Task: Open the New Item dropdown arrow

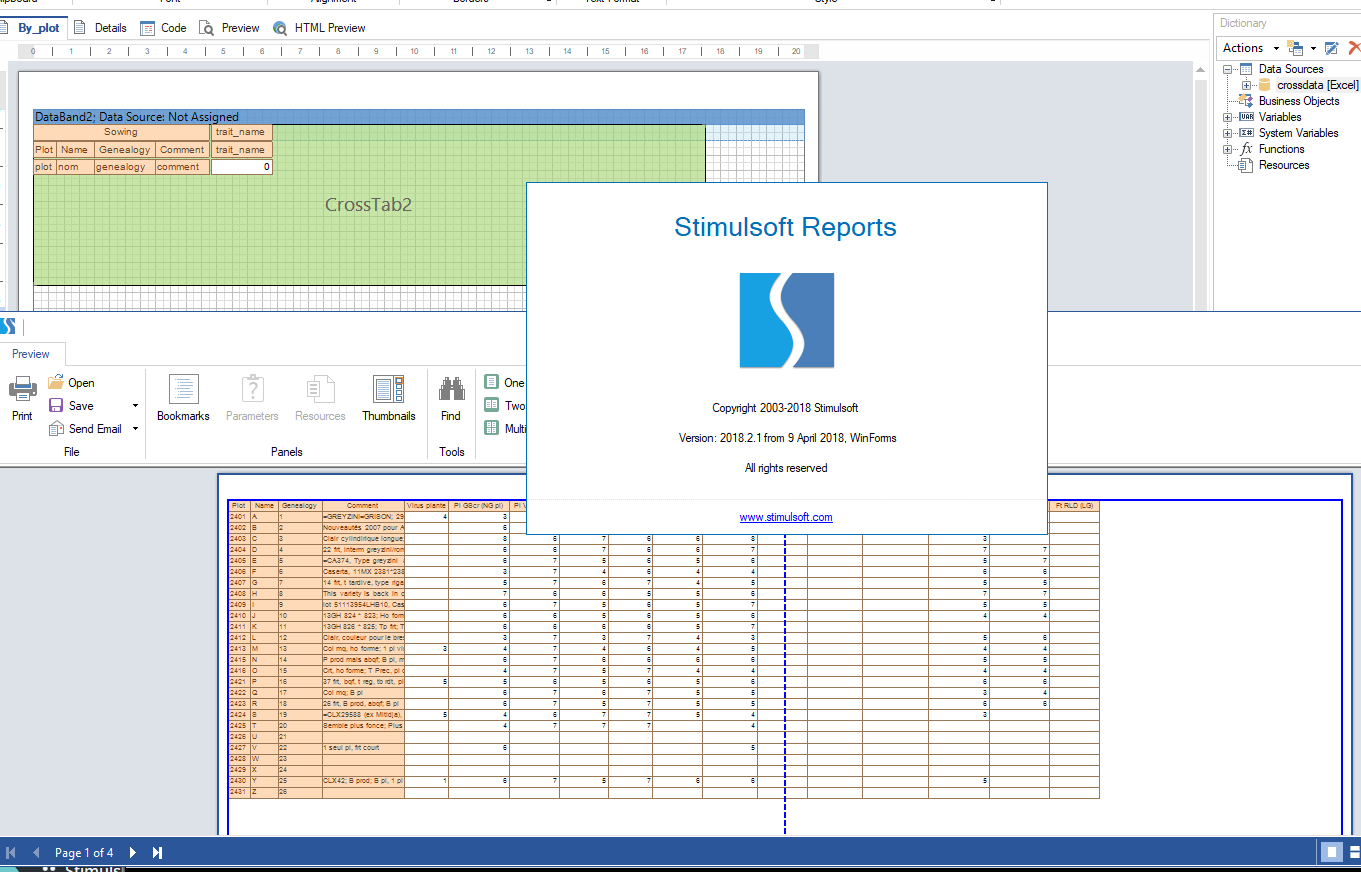Action: 1313,48
